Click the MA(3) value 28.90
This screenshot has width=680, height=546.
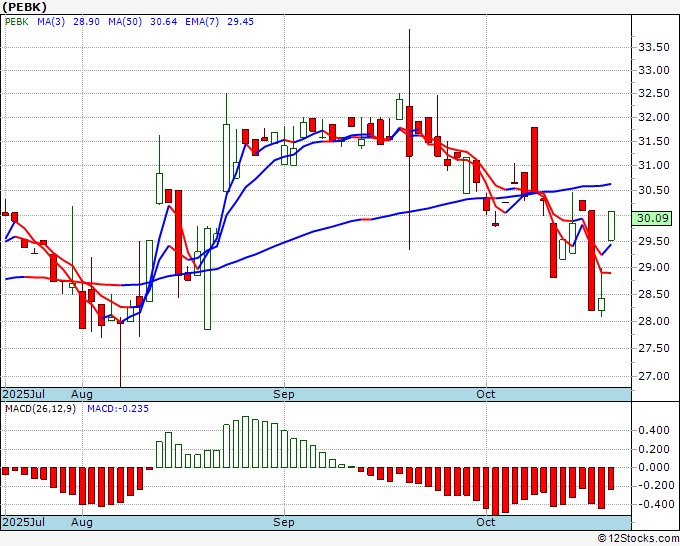point(86,22)
